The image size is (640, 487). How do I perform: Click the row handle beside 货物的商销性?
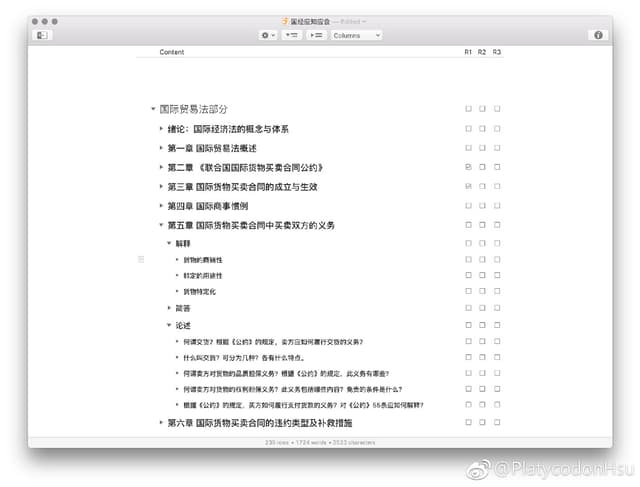pyautogui.click(x=141, y=260)
